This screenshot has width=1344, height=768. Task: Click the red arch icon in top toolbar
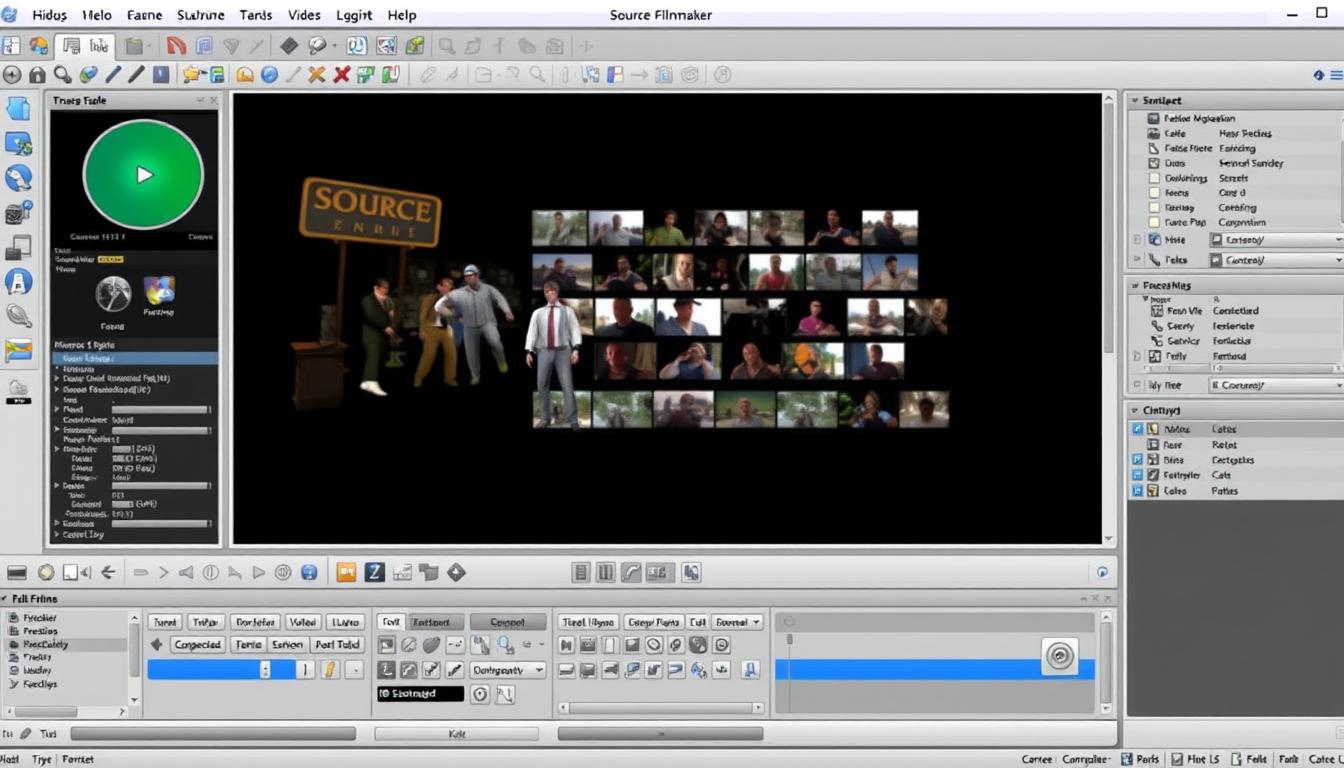click(176, 45)
